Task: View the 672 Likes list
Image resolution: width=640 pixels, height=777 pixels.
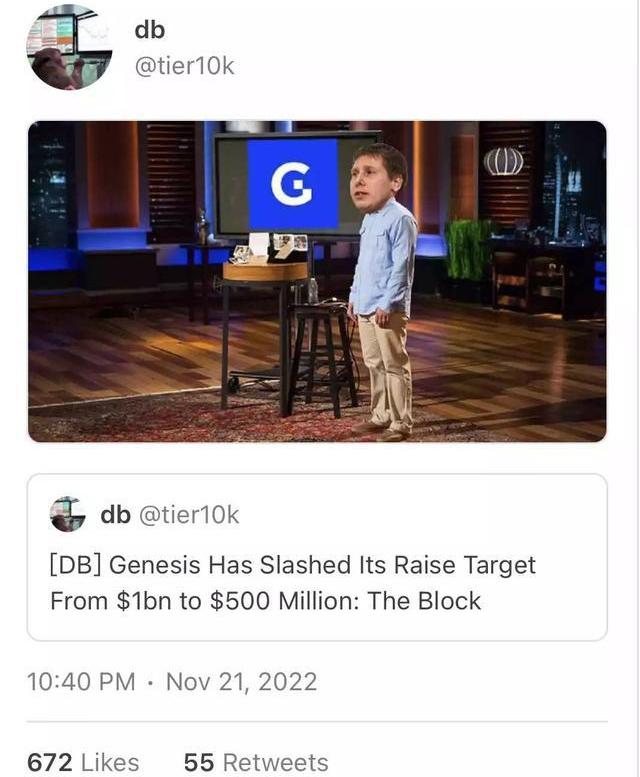Action: pos(83,762)
